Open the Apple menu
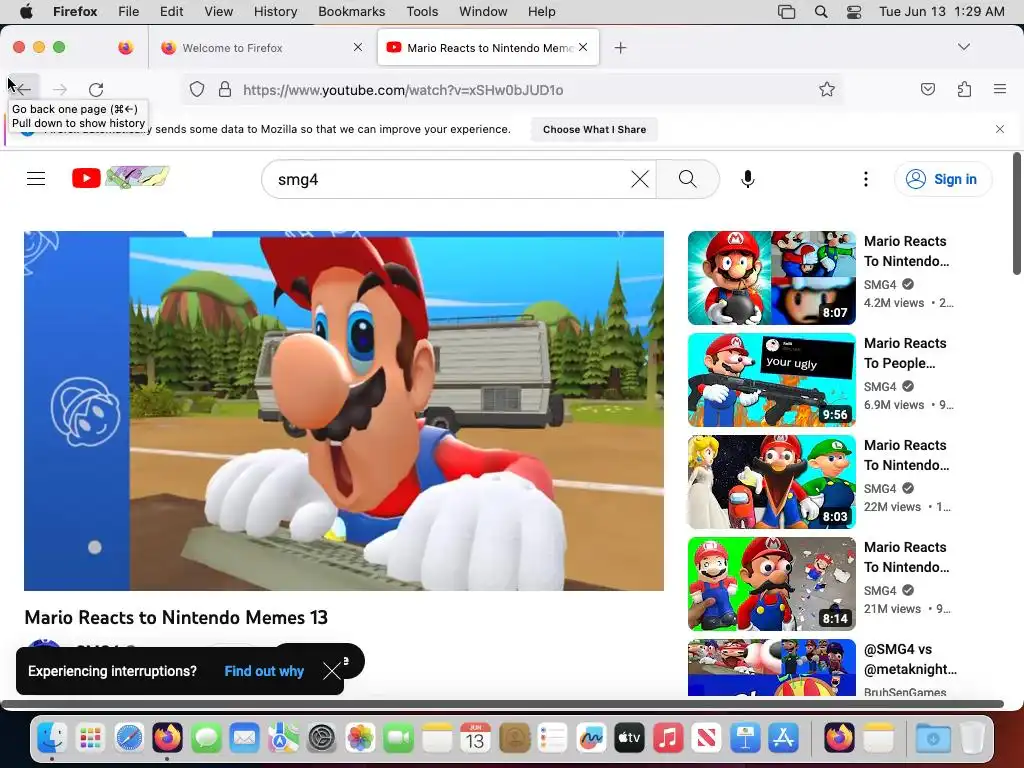Viewport: 1024px width, 768px height. [26, 12]
